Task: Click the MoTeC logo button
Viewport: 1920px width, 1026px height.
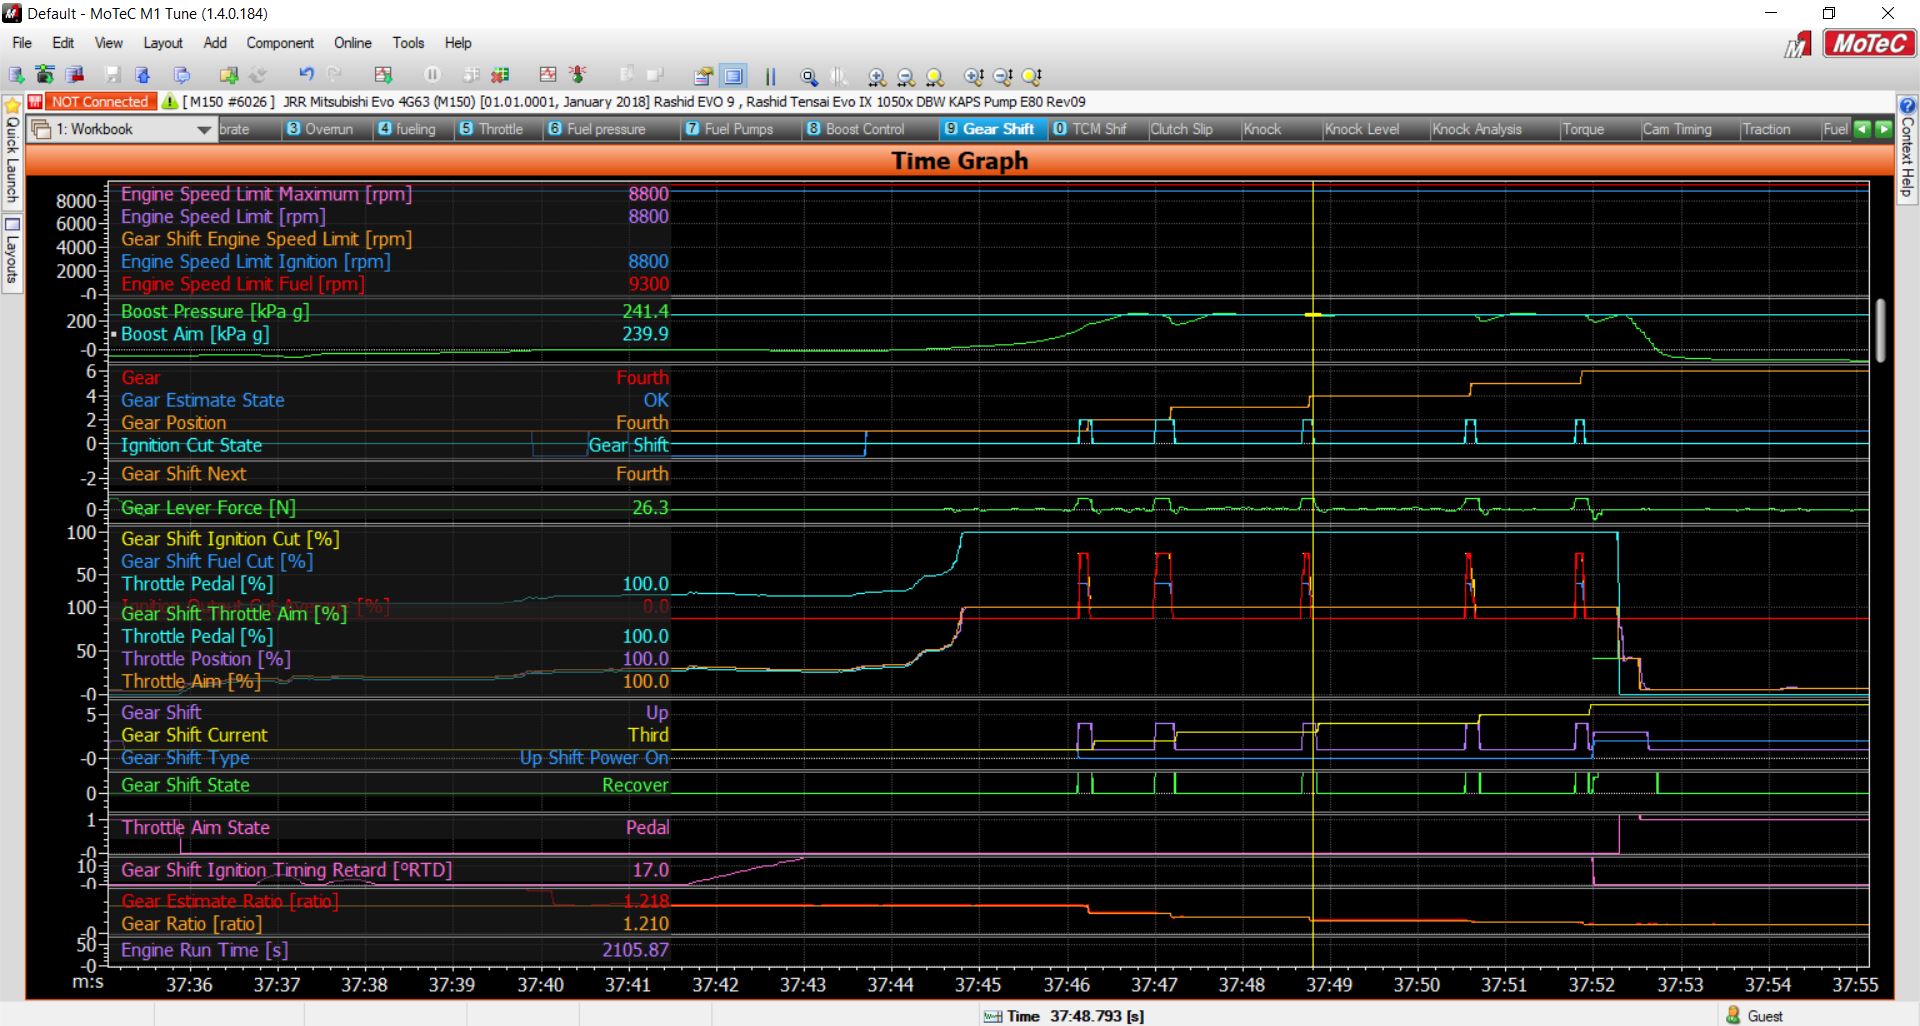Action: [1868, 44]
